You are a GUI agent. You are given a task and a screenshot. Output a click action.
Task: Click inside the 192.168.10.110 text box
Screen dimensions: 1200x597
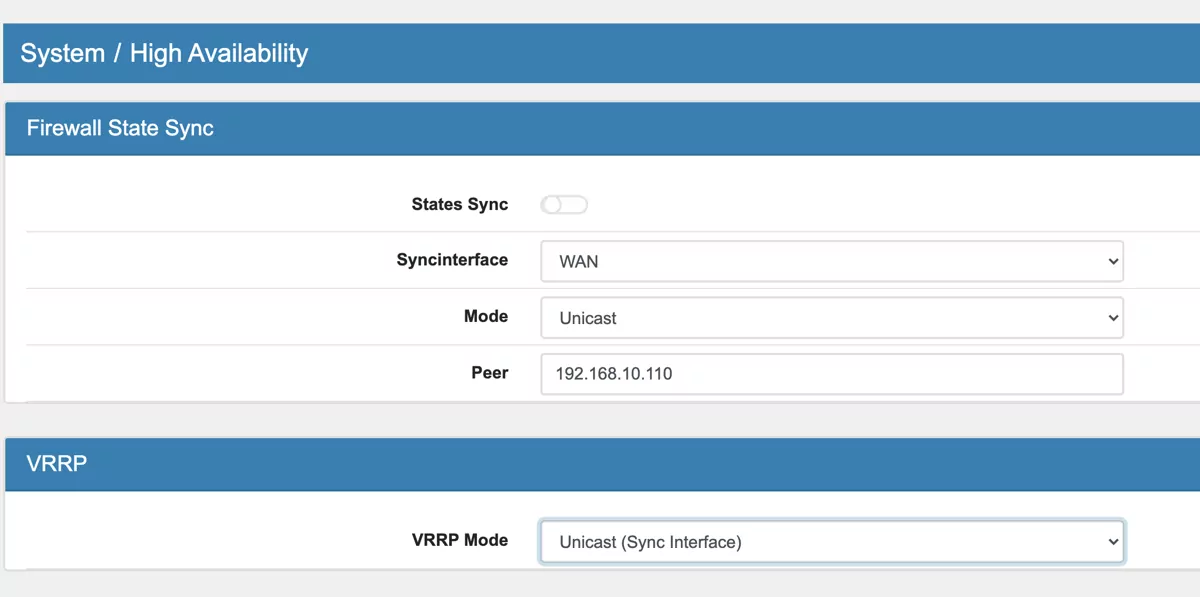[830, 373]
